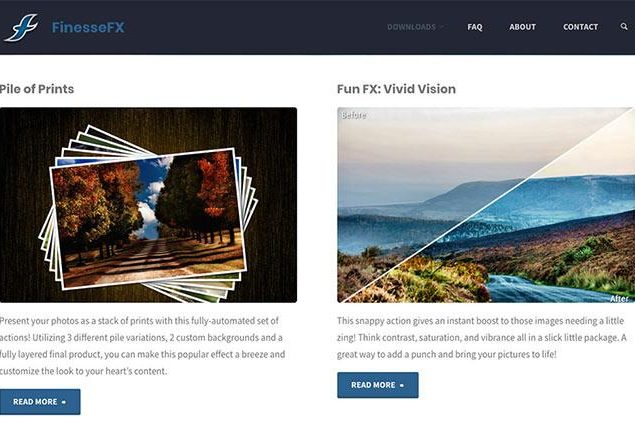Click the After label on landscape image
635x424 pixels.
click(x=619, y=298)
